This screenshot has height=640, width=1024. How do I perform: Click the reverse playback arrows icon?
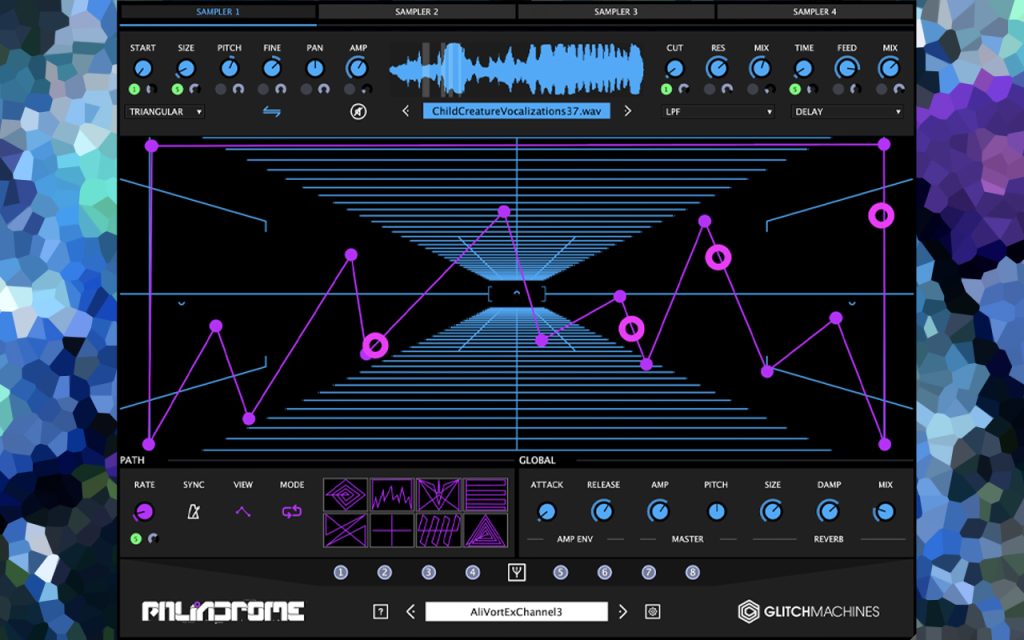(272, 112)
